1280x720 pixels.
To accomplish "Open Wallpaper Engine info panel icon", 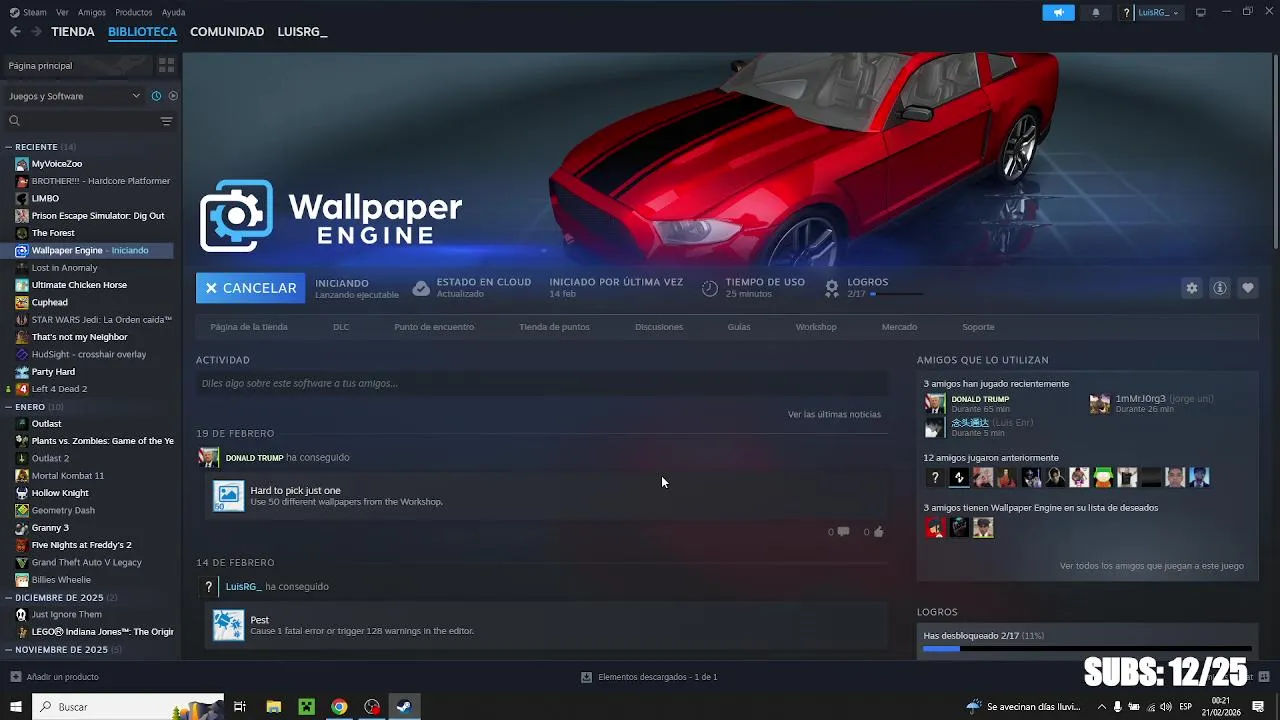I will (1219, 288).
